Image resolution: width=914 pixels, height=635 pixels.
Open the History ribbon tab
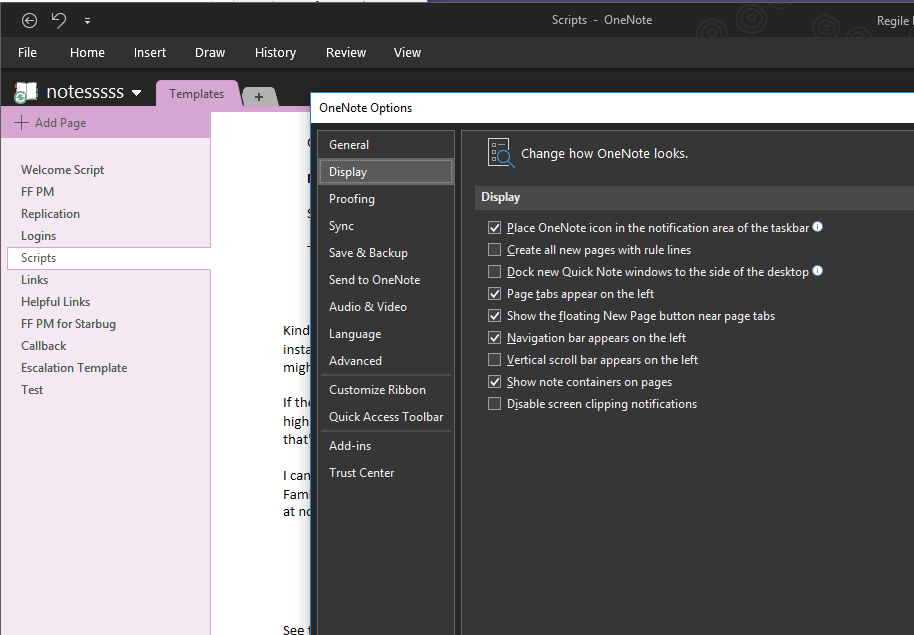click(275, 52)
